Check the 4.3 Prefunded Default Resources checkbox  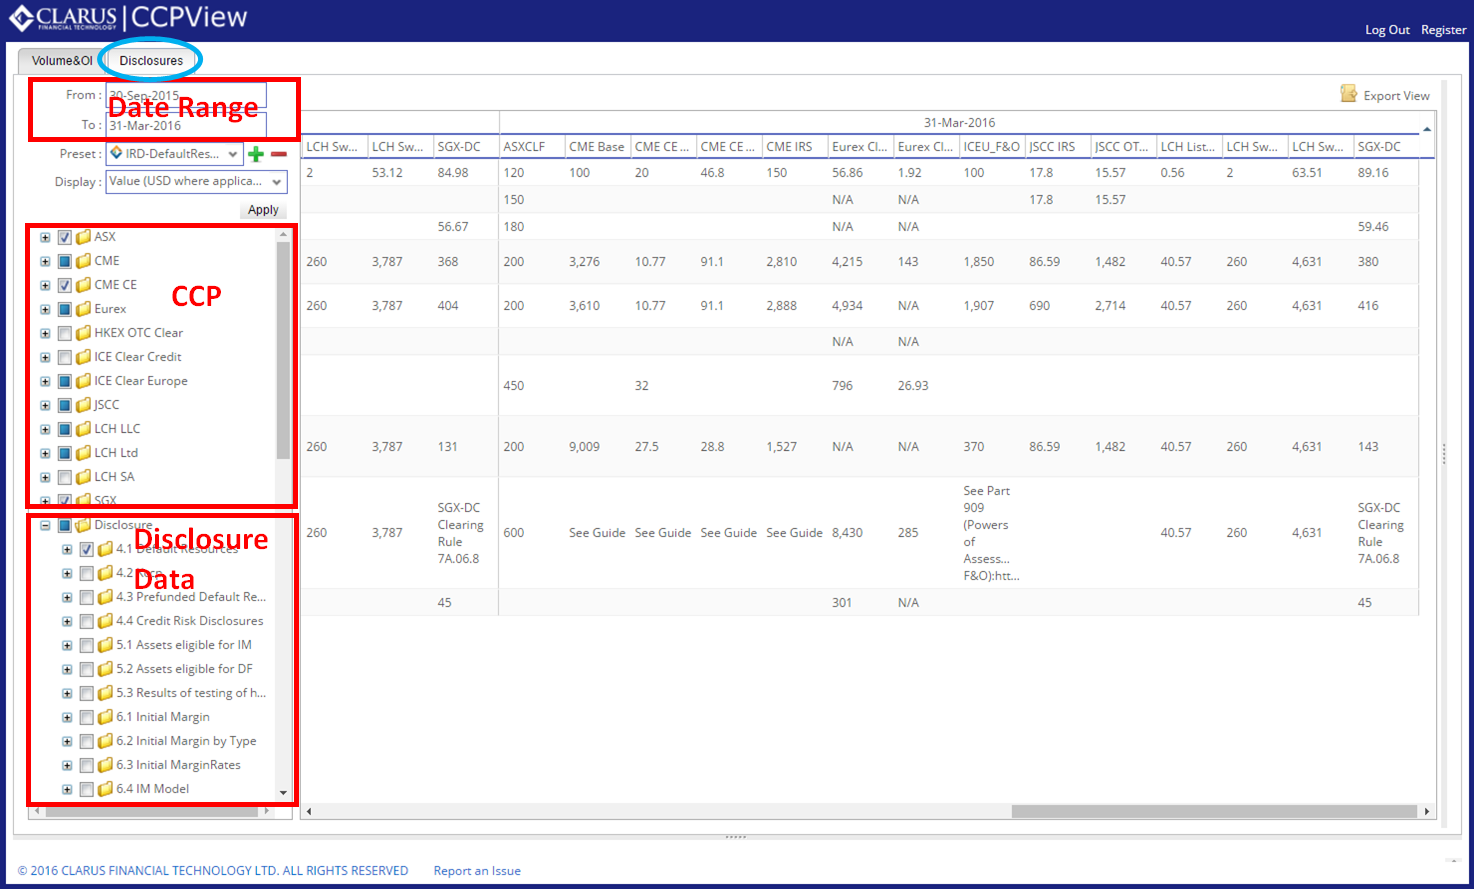(87, 597)
